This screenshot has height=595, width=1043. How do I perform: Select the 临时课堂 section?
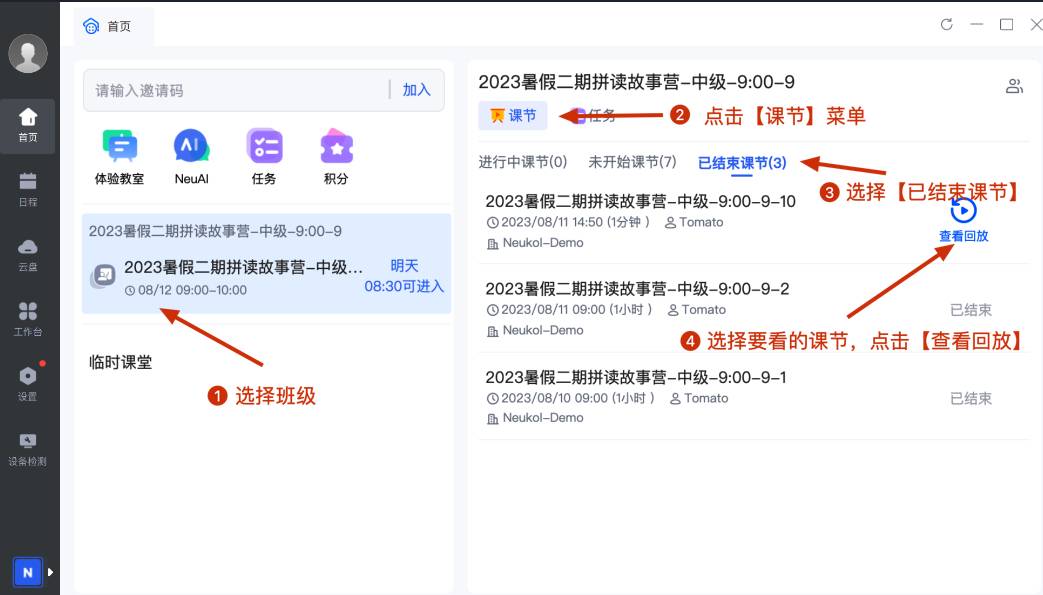120,362
